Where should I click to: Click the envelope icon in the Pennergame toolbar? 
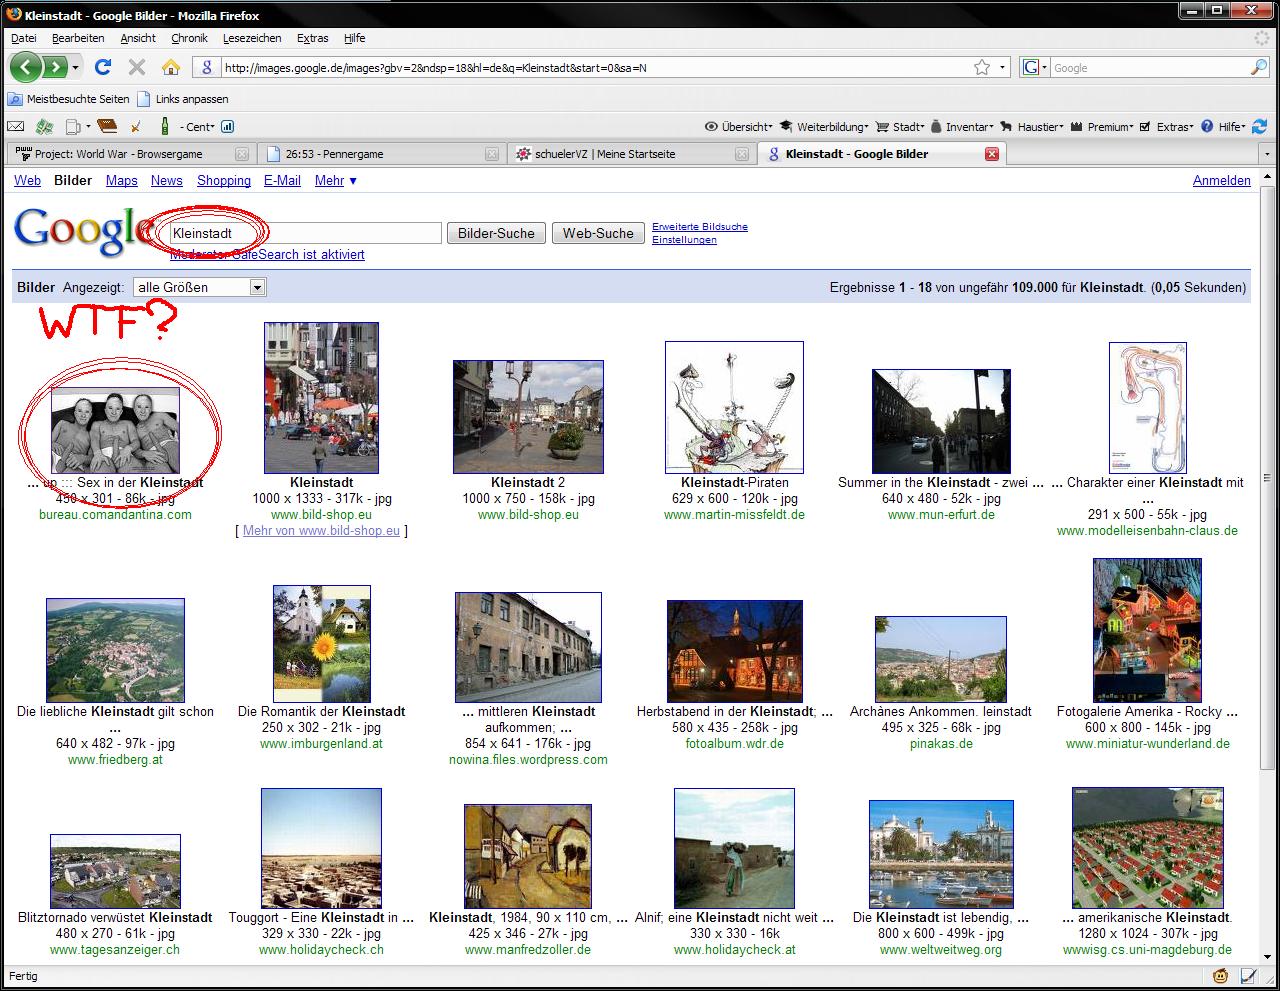pyautogui.click(x=16, y=127)
